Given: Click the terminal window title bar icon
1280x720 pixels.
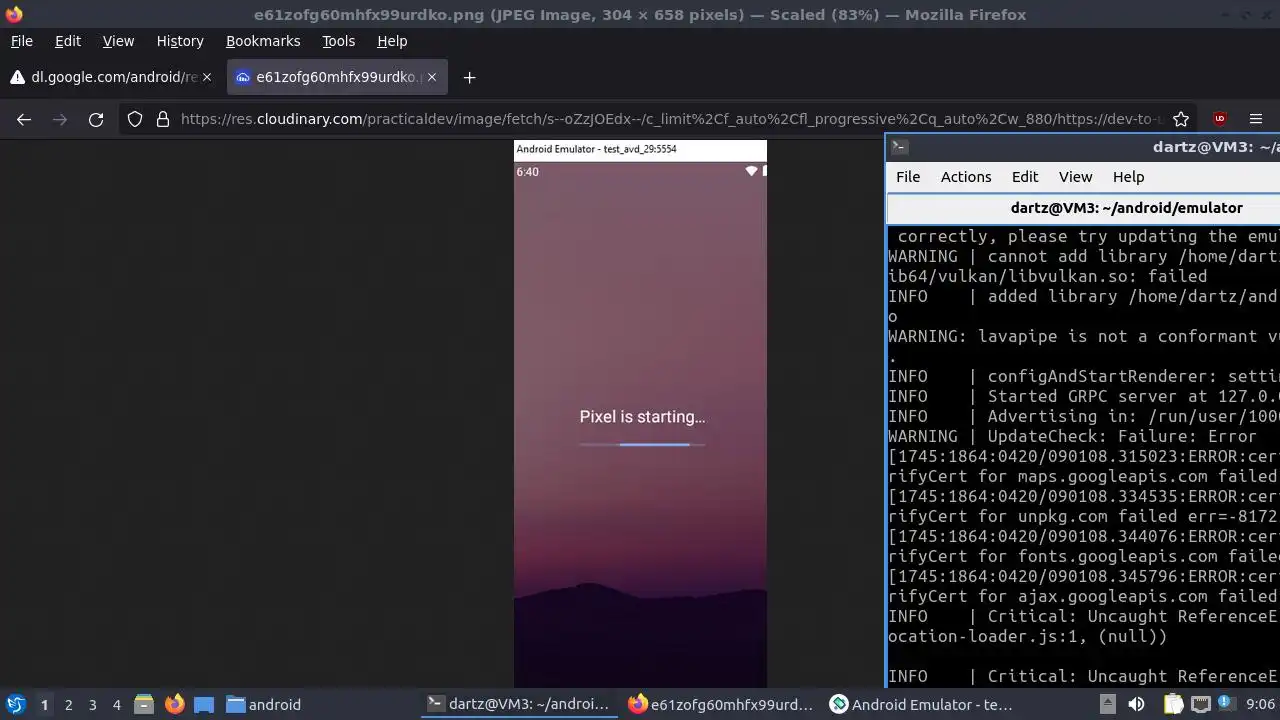Looking at the screenshot, I should click(899, 147).
